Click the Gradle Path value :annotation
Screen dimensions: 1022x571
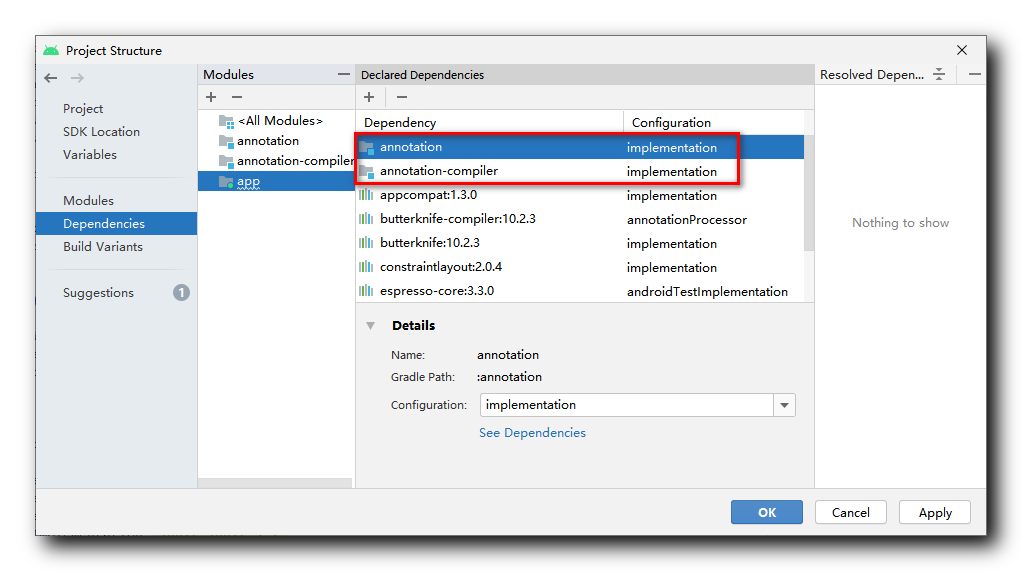coord(510,377)
